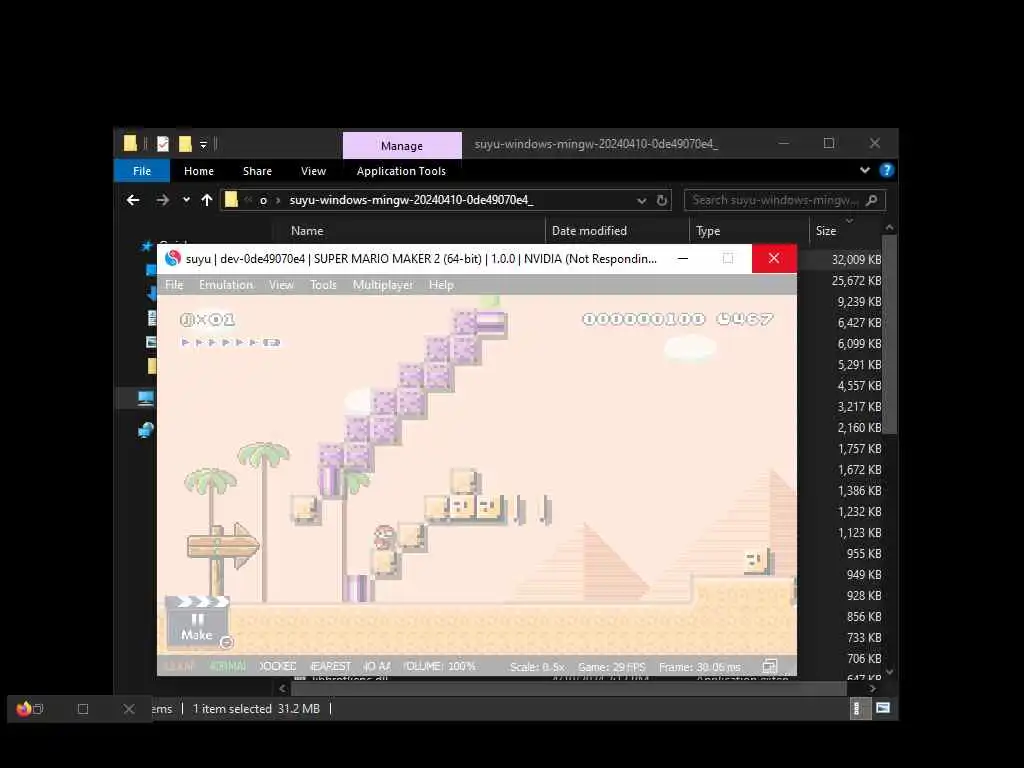
Task: Go back in File Explorer
Action: coord(133,200)
